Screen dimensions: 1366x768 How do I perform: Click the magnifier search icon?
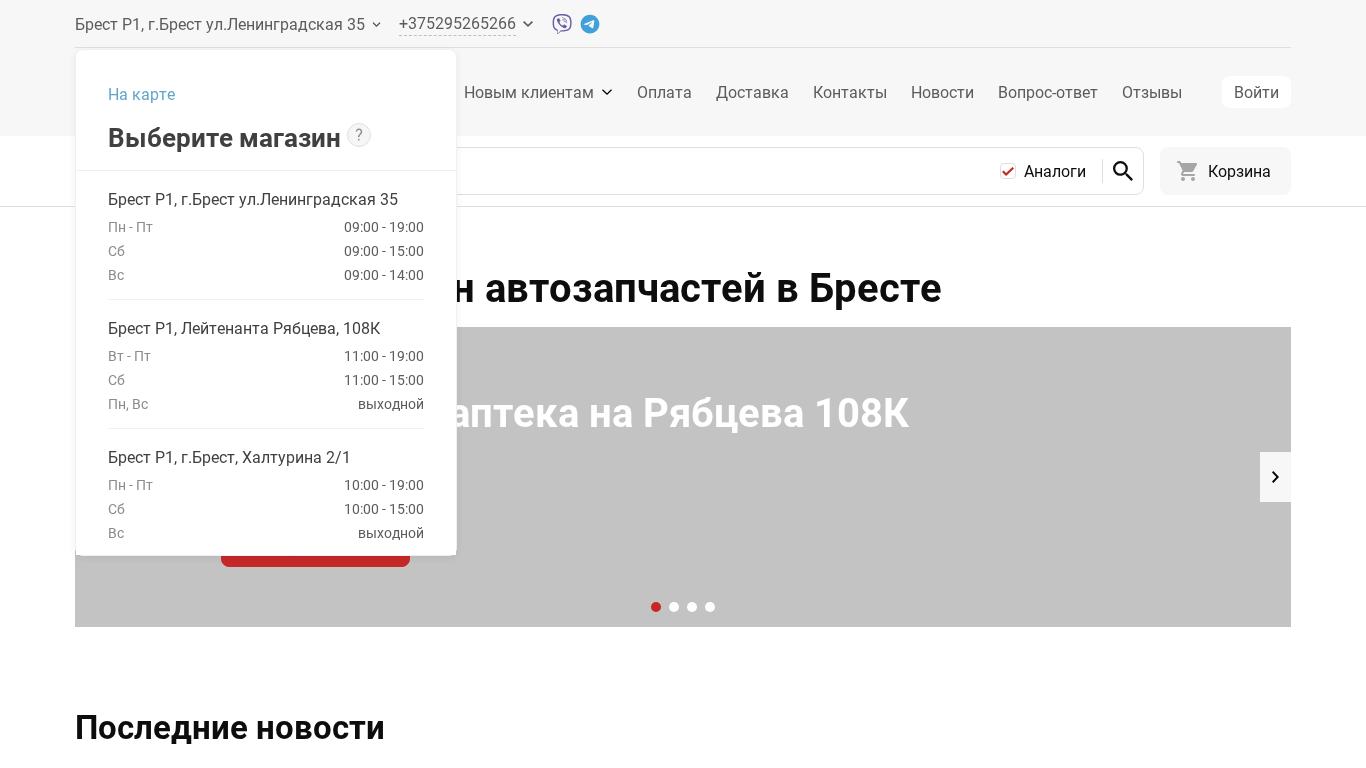(x=1122, y=171)
